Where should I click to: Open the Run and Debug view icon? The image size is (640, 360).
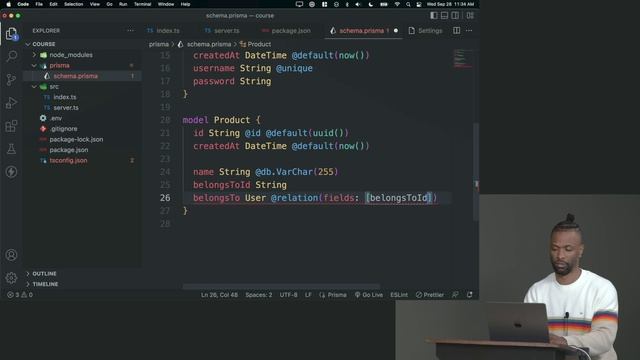pos(11,102)
